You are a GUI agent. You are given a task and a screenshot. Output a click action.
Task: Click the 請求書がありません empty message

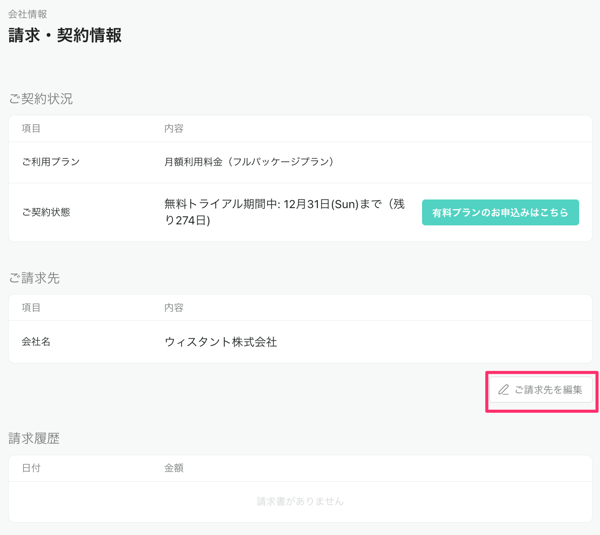pos(300,501)
